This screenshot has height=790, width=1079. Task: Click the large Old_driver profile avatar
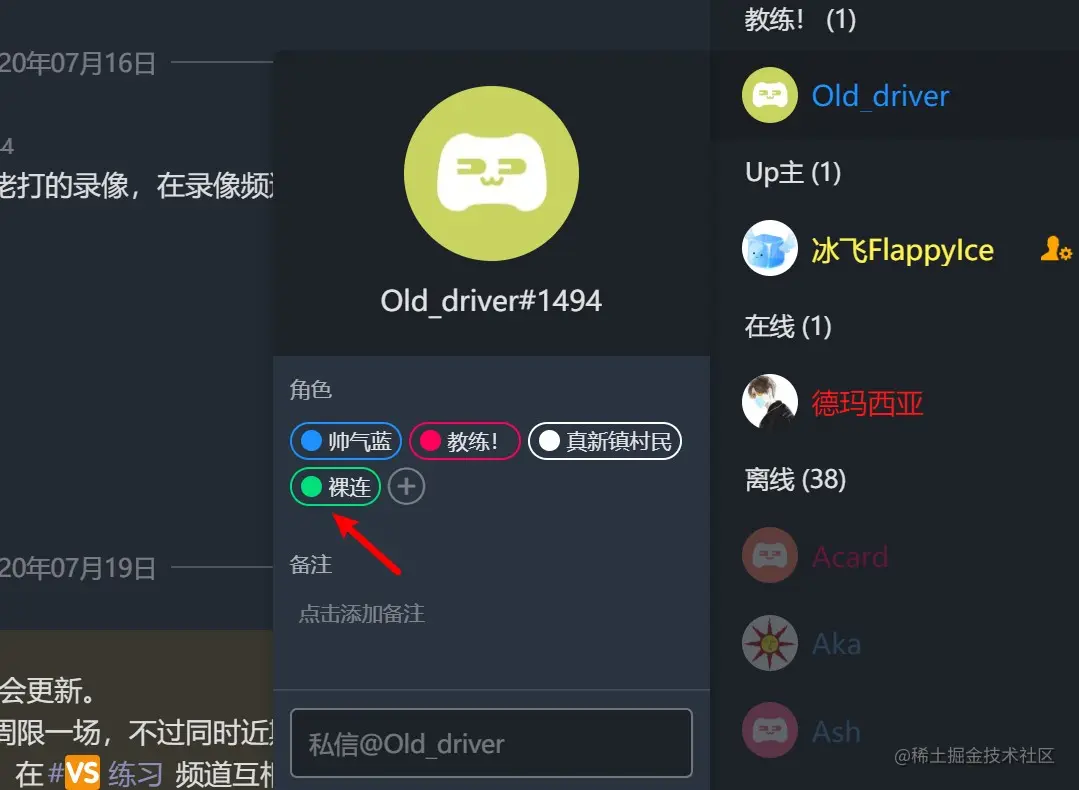491,173
